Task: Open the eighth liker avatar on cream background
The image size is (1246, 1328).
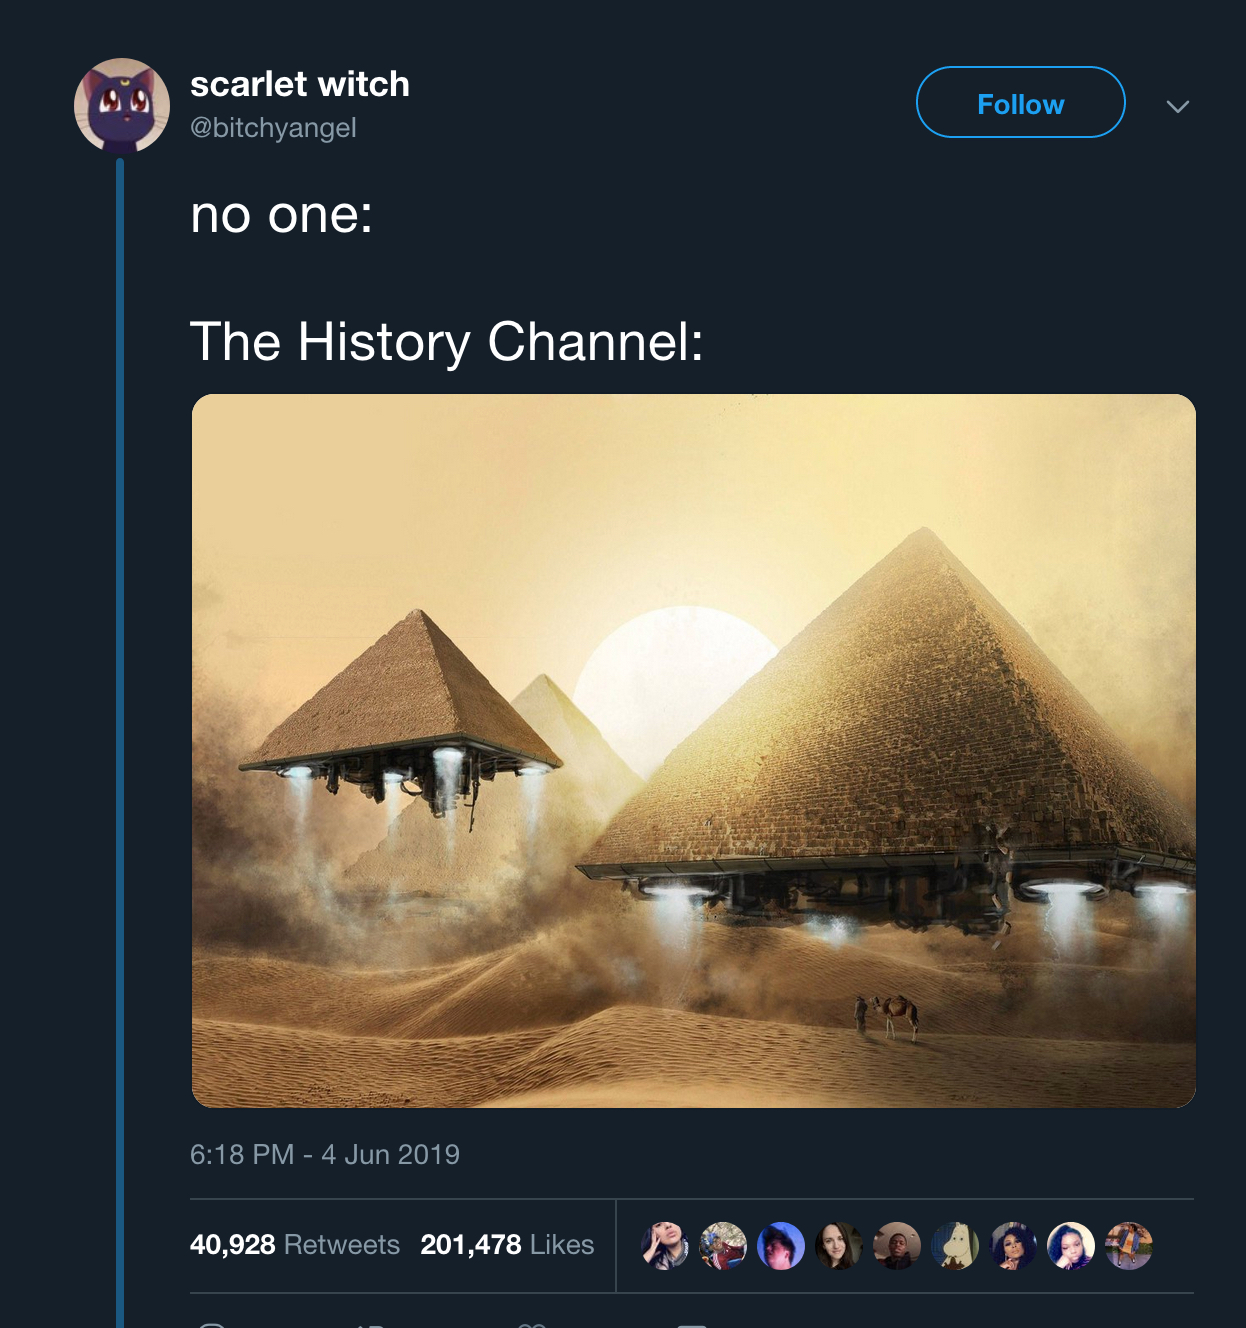Action: pos(1071,1246)
